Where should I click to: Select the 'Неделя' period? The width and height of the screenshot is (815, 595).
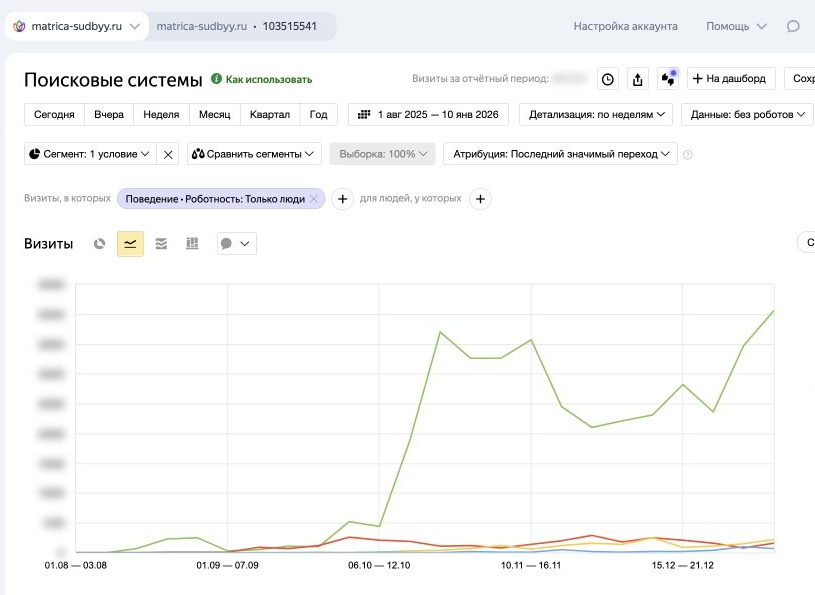pyautogui.click(x=161, y=114)
